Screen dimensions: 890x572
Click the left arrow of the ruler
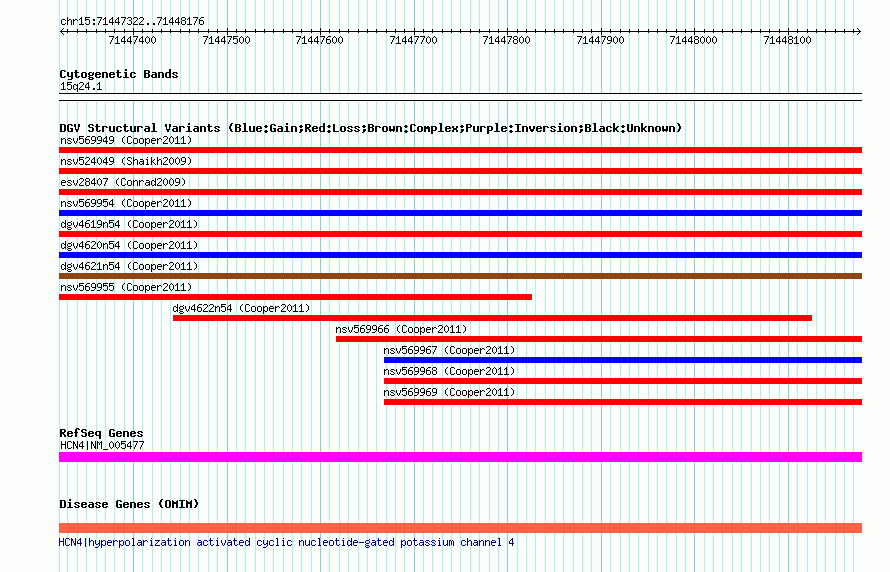click(x=62, y=32)
